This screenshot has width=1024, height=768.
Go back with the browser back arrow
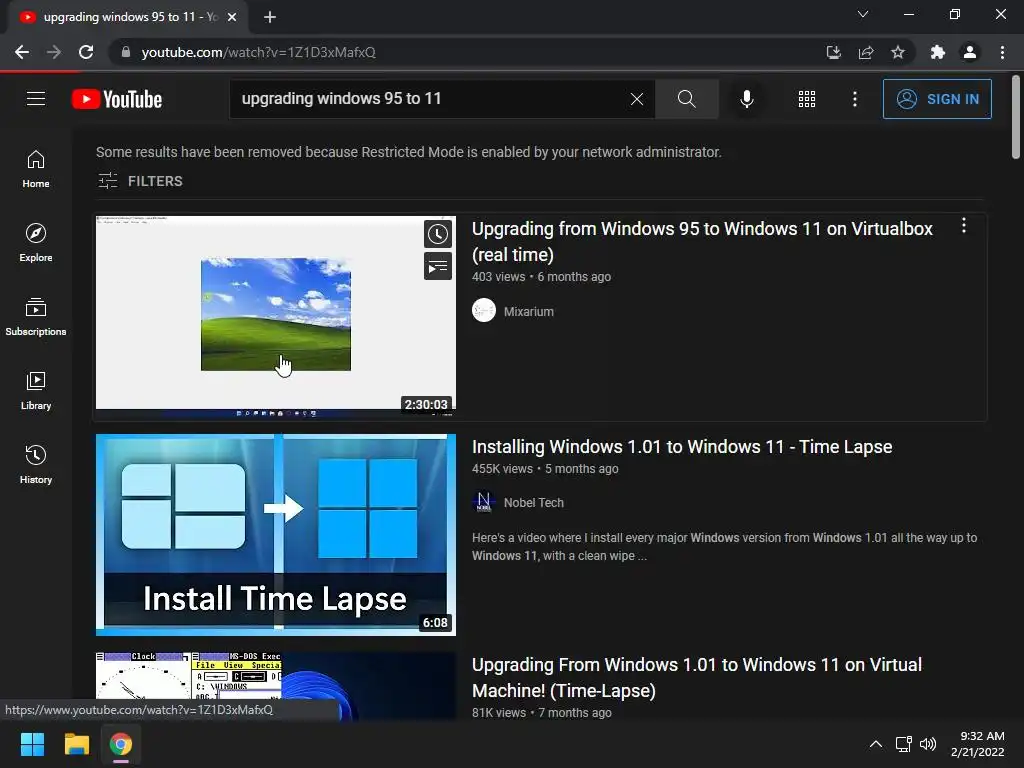22,52
